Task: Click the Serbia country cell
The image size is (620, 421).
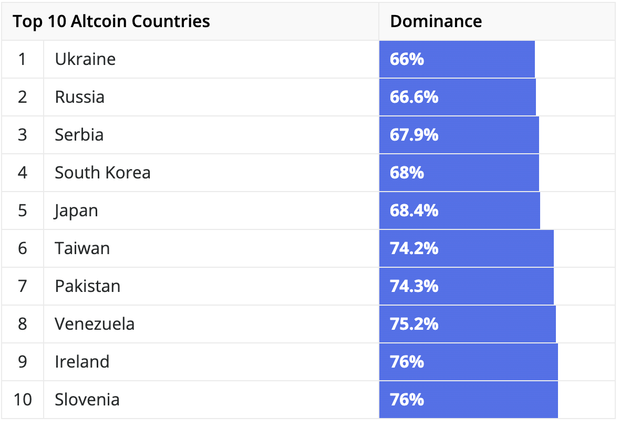Action: click(x=79, y=135)
